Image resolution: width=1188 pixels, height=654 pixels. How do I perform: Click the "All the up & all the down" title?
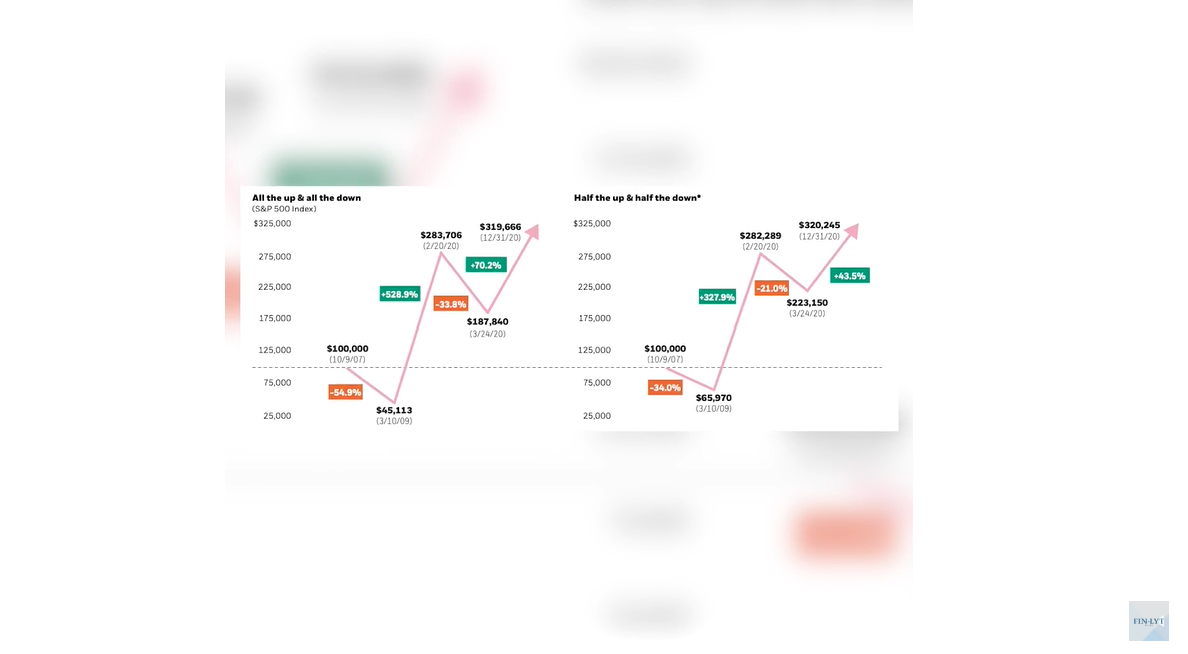pyautogui.click(x=306, y=198)
